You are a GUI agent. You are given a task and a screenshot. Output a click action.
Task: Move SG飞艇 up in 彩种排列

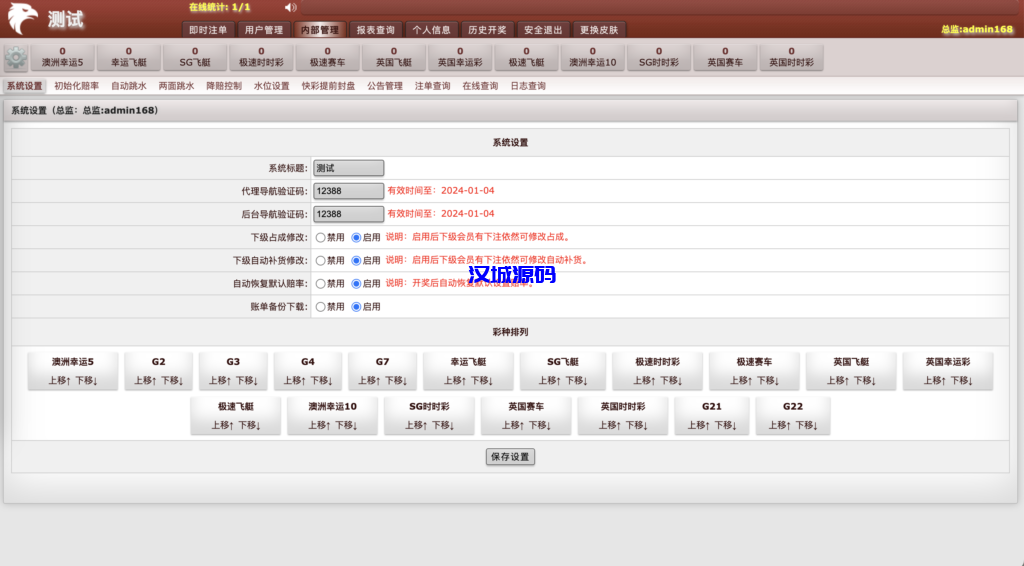pyautogui.click(x=549, y=380)
